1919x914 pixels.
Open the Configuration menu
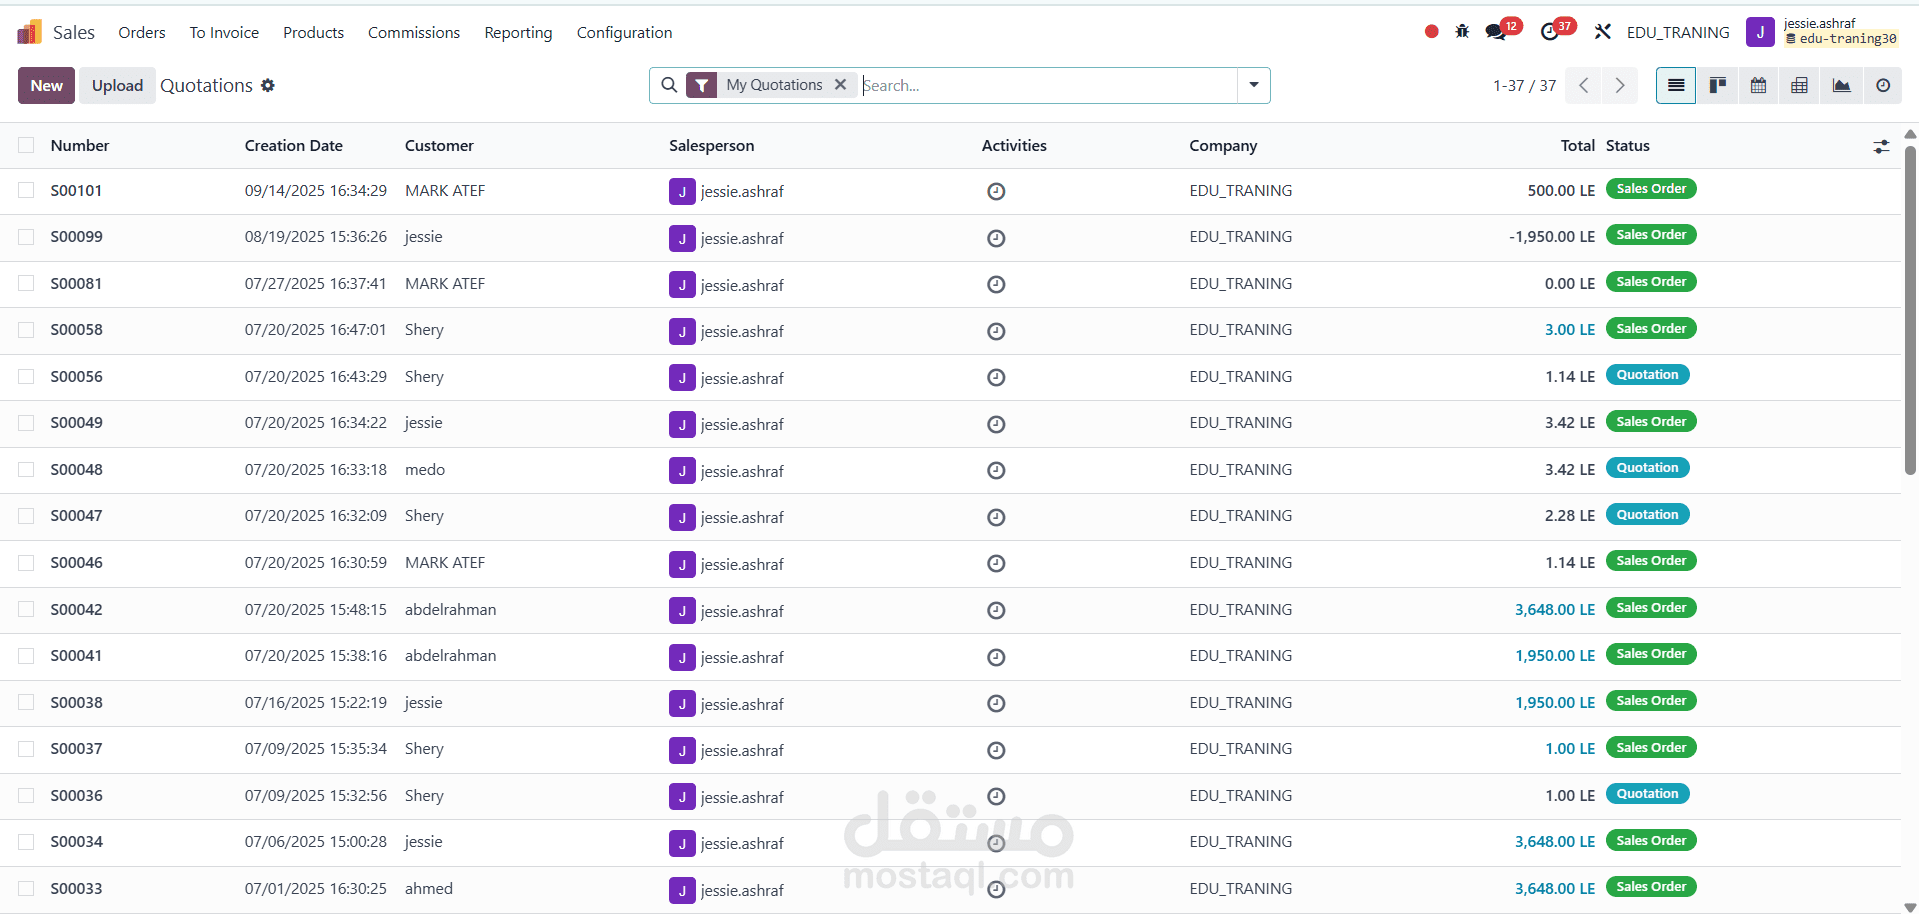click(624, 32)
